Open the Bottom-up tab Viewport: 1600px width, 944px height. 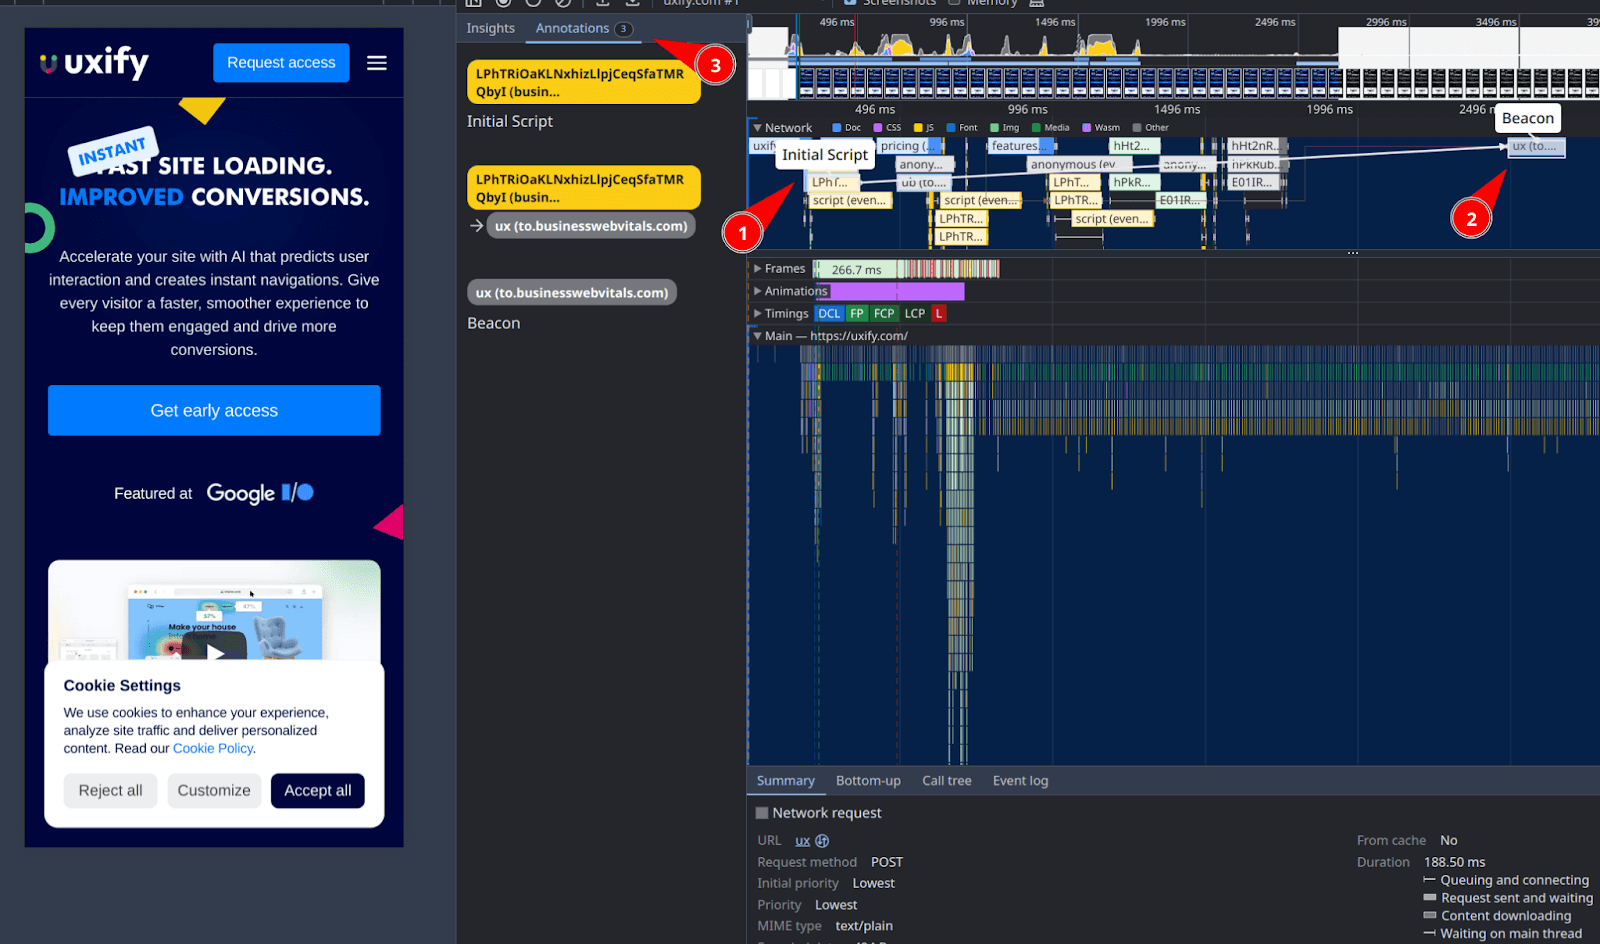(x=868, y=780)
